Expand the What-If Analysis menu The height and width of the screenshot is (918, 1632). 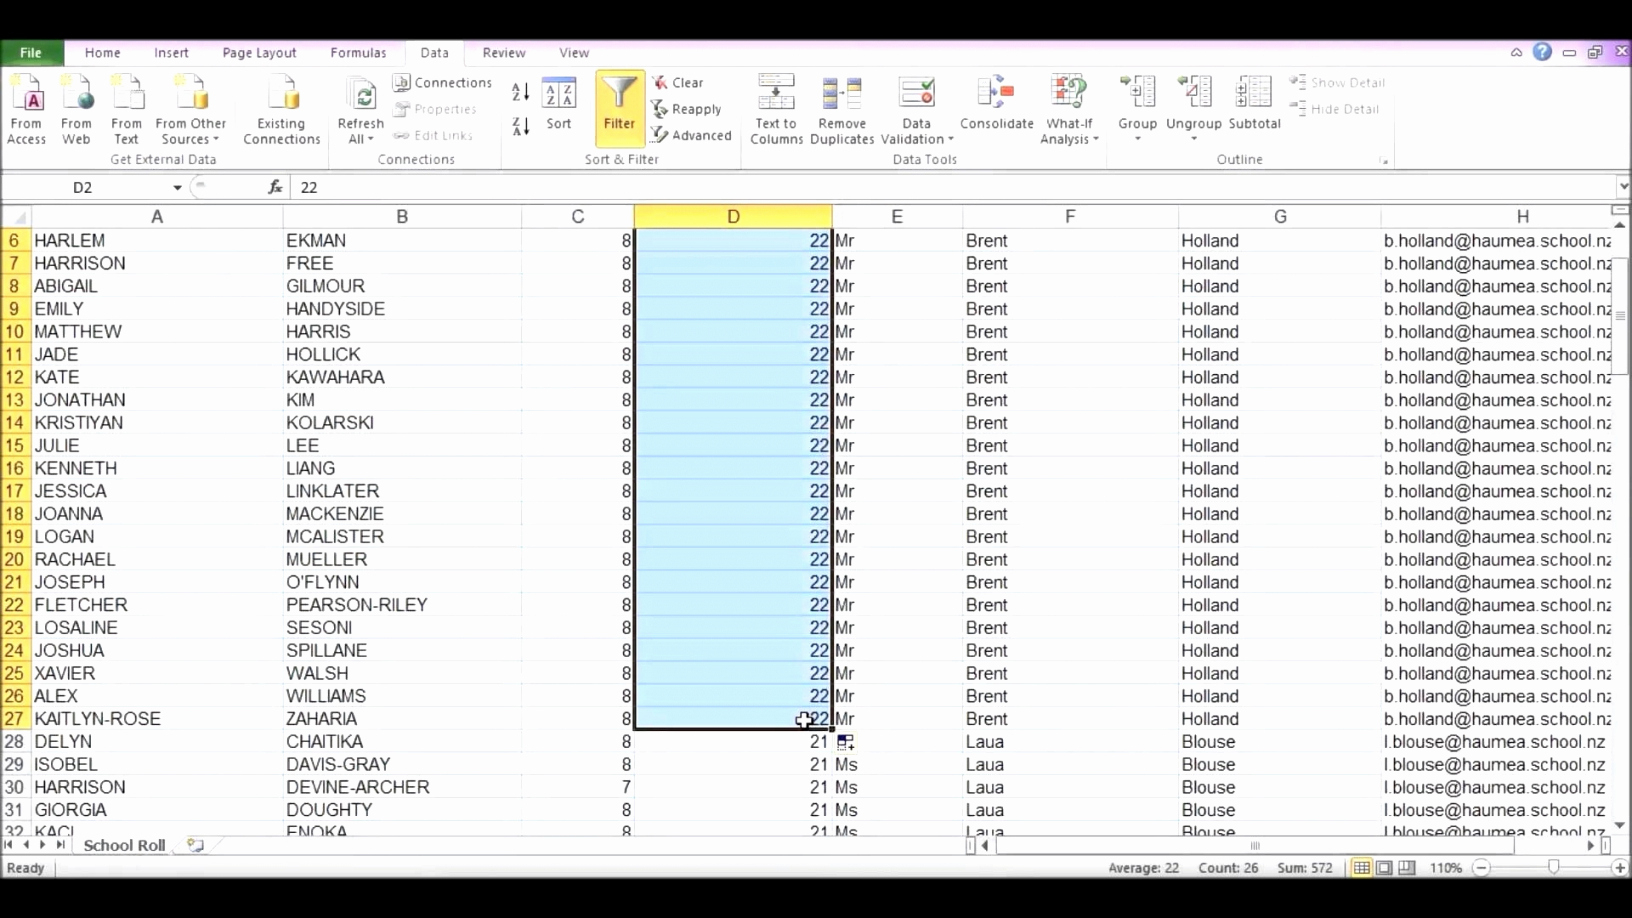(1068, 139)
